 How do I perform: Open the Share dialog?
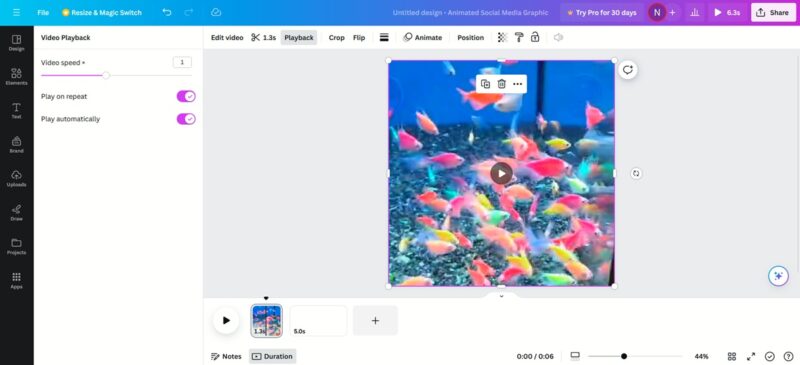pyautogui.click(x=773, y=12)
